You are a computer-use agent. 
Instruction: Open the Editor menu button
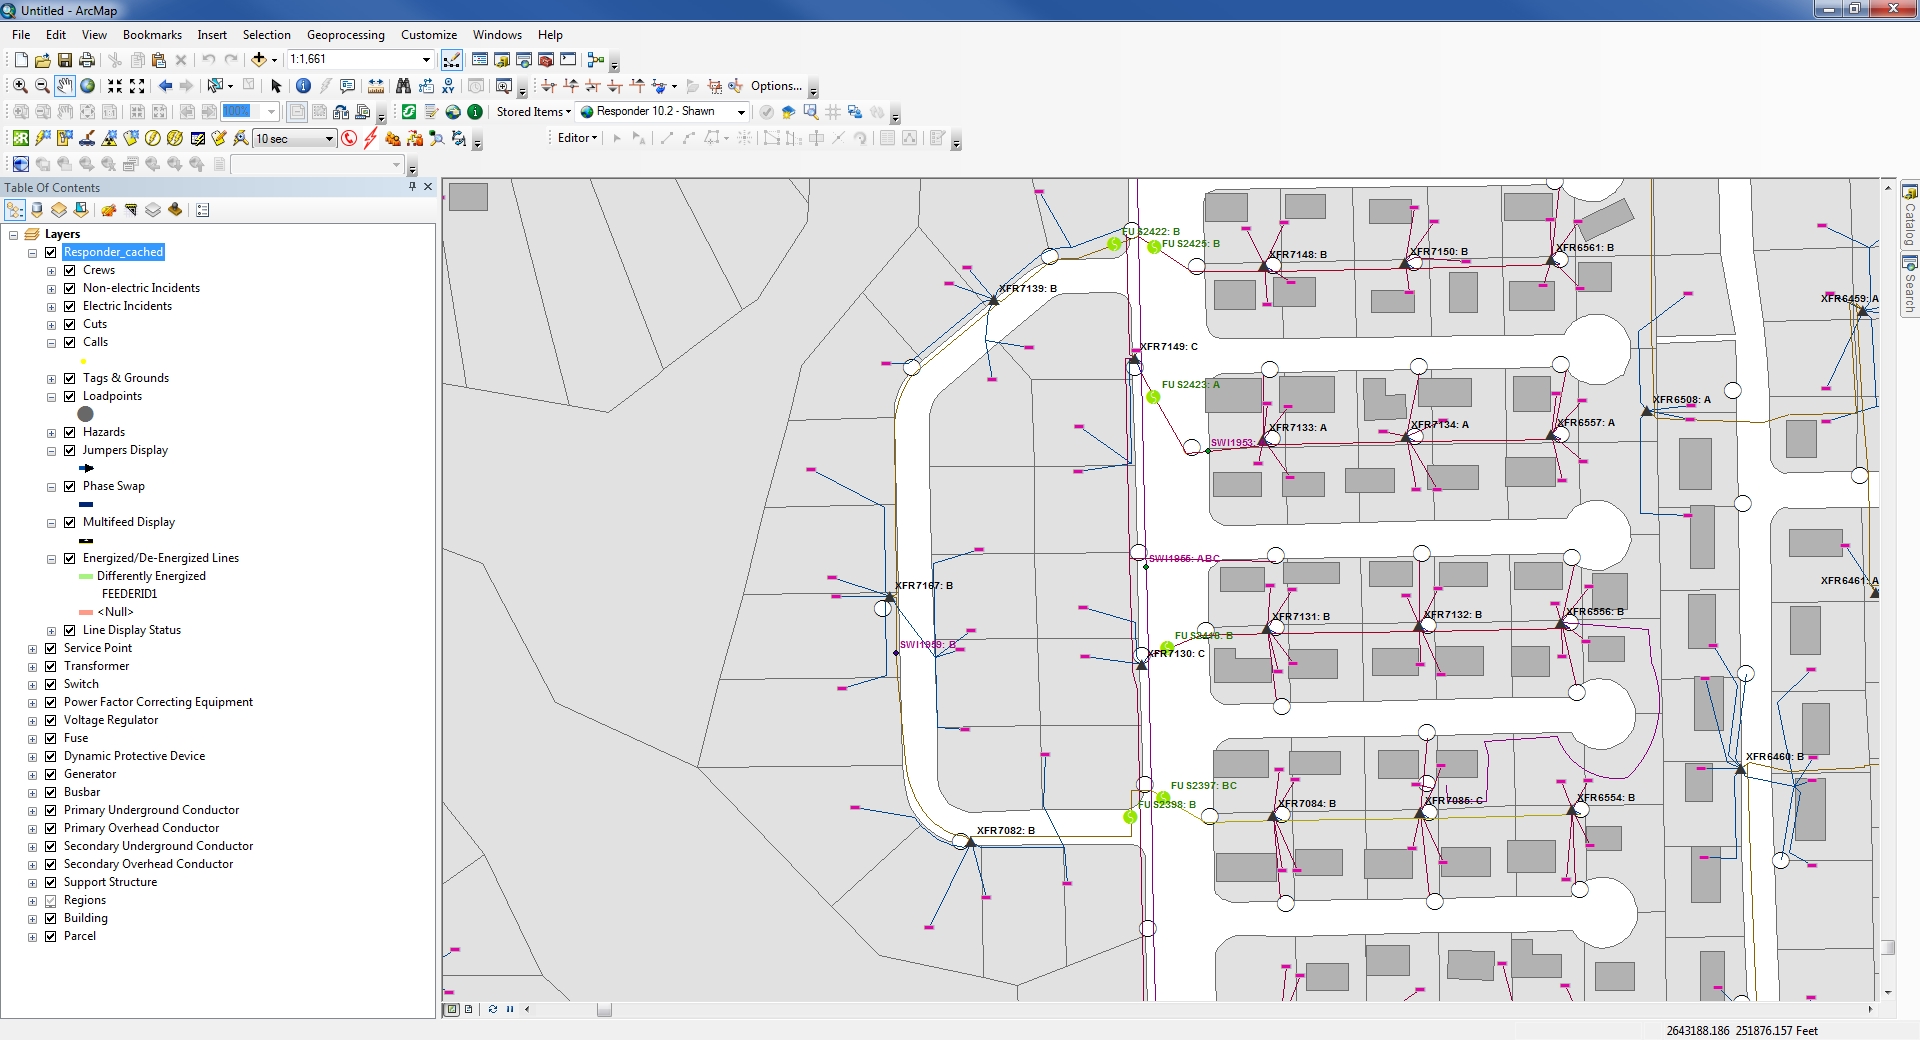(577, 138)
